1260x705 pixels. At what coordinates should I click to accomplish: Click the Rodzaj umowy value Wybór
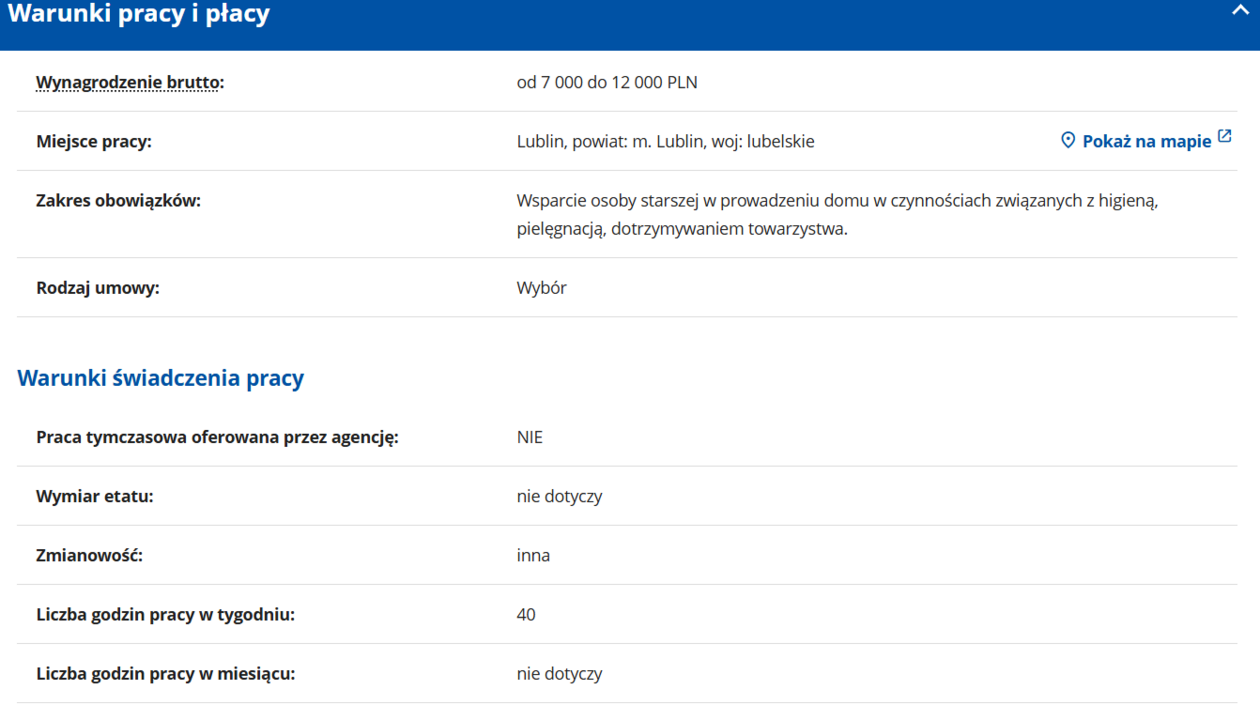[x=541, y=288]
